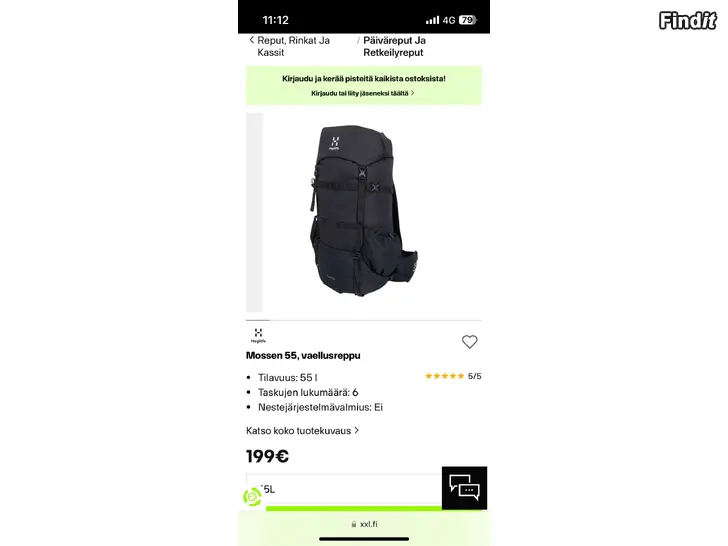Tap the back chevron in breadcrumb

pyautogui.click(x=252, y=40)
